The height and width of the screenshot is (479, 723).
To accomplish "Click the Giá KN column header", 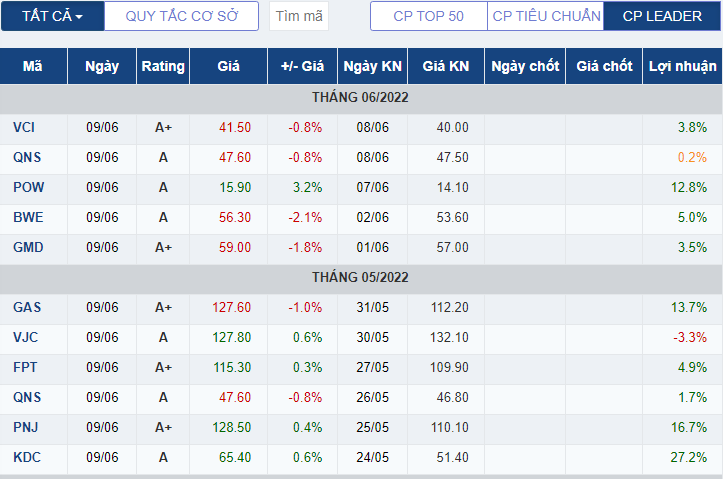I will coord(446,66).
